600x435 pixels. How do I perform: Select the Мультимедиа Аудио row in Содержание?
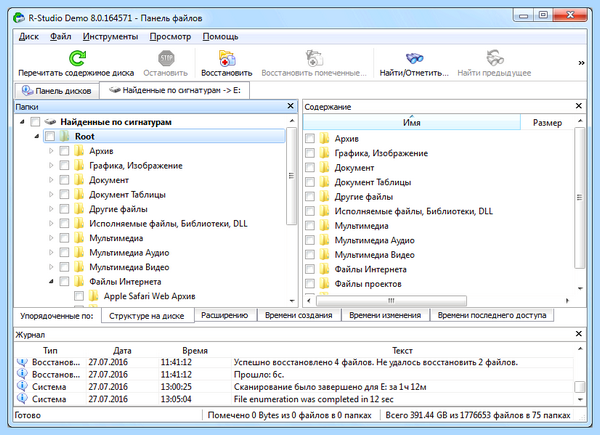point(439,240)
